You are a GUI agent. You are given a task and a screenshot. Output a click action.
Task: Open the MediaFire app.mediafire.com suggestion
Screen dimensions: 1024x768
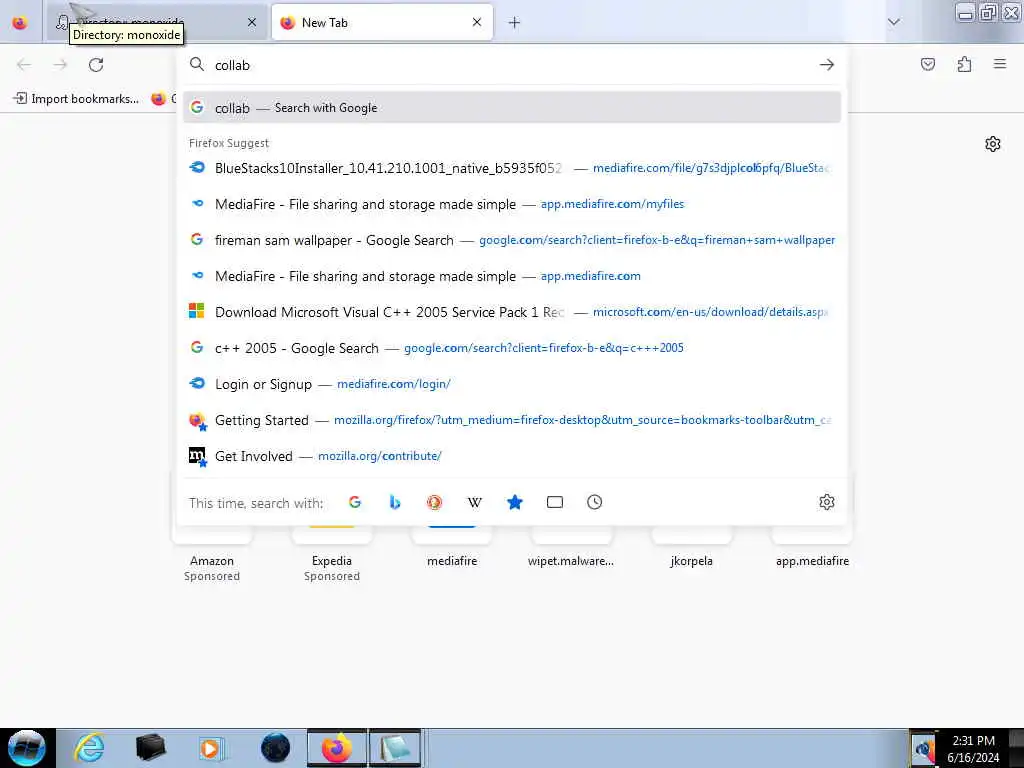pos(512,276)
